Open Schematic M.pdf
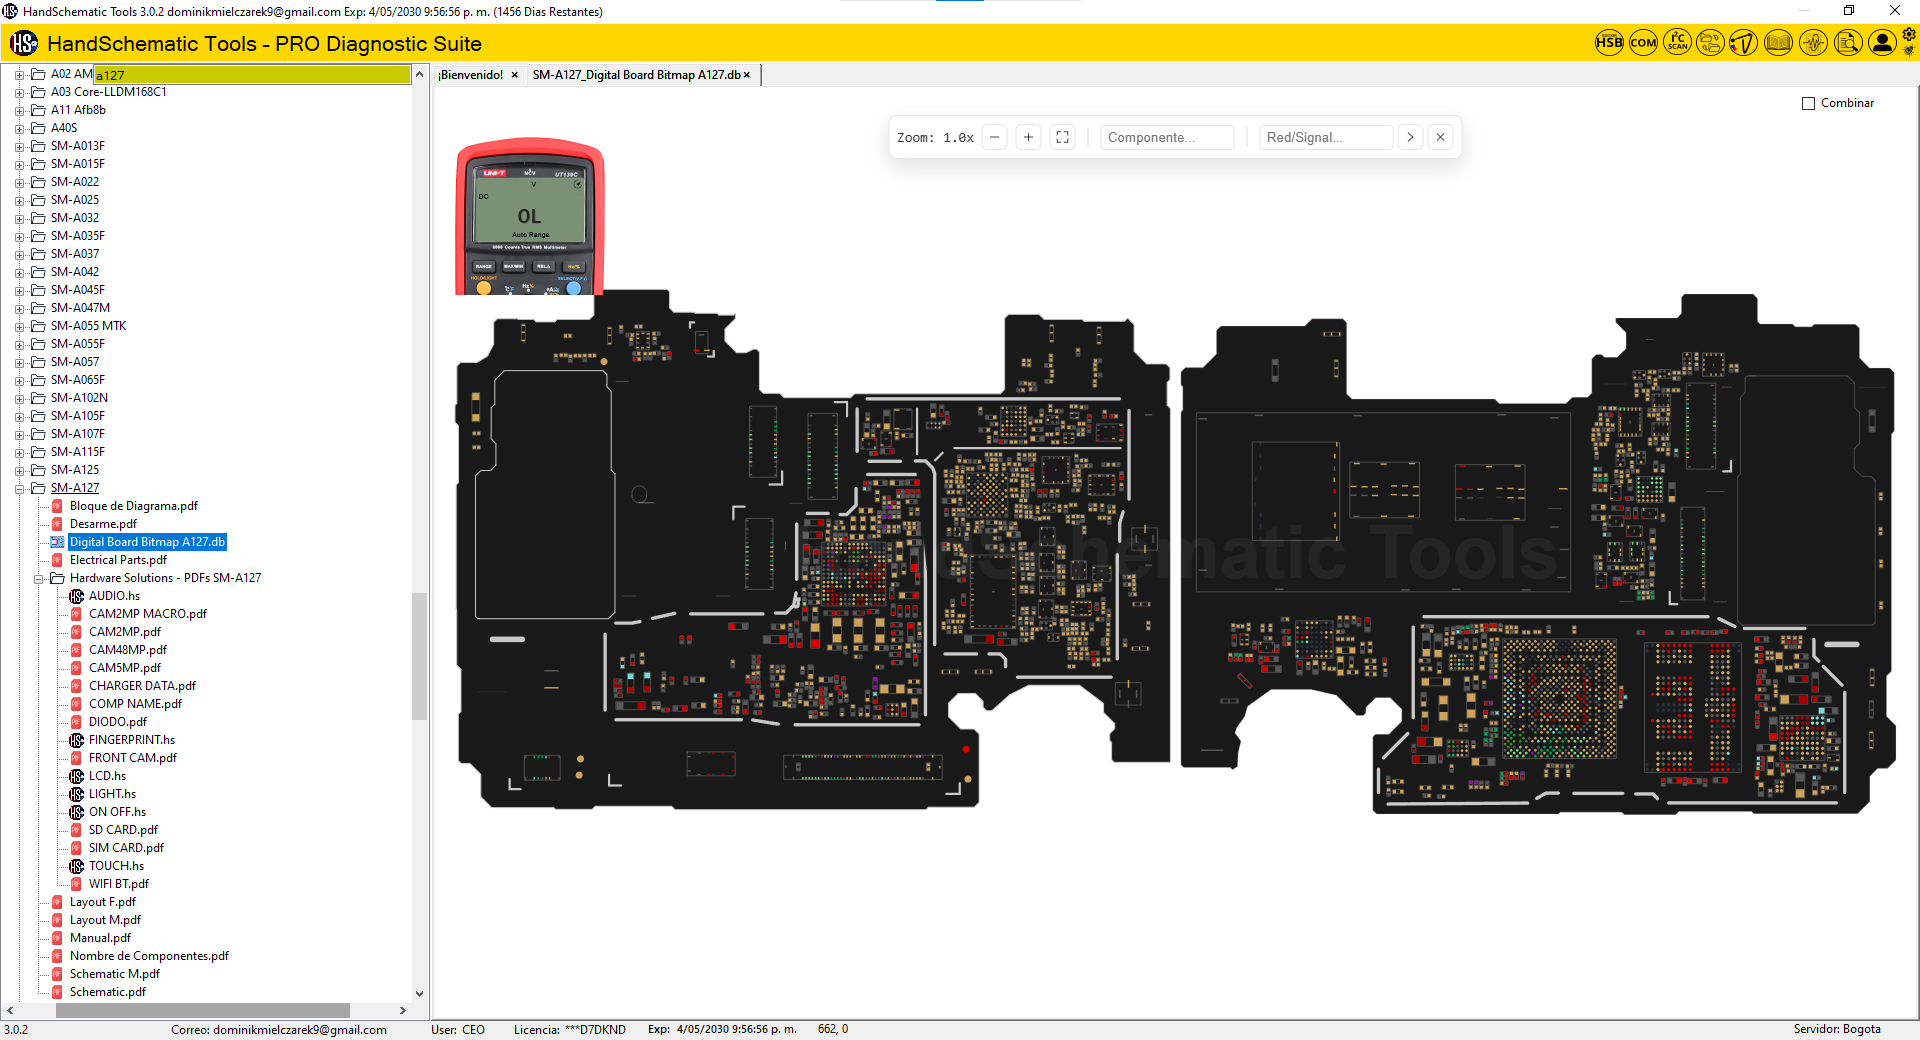Screen dimensions: 1920x1040 (x=115, y=974)
